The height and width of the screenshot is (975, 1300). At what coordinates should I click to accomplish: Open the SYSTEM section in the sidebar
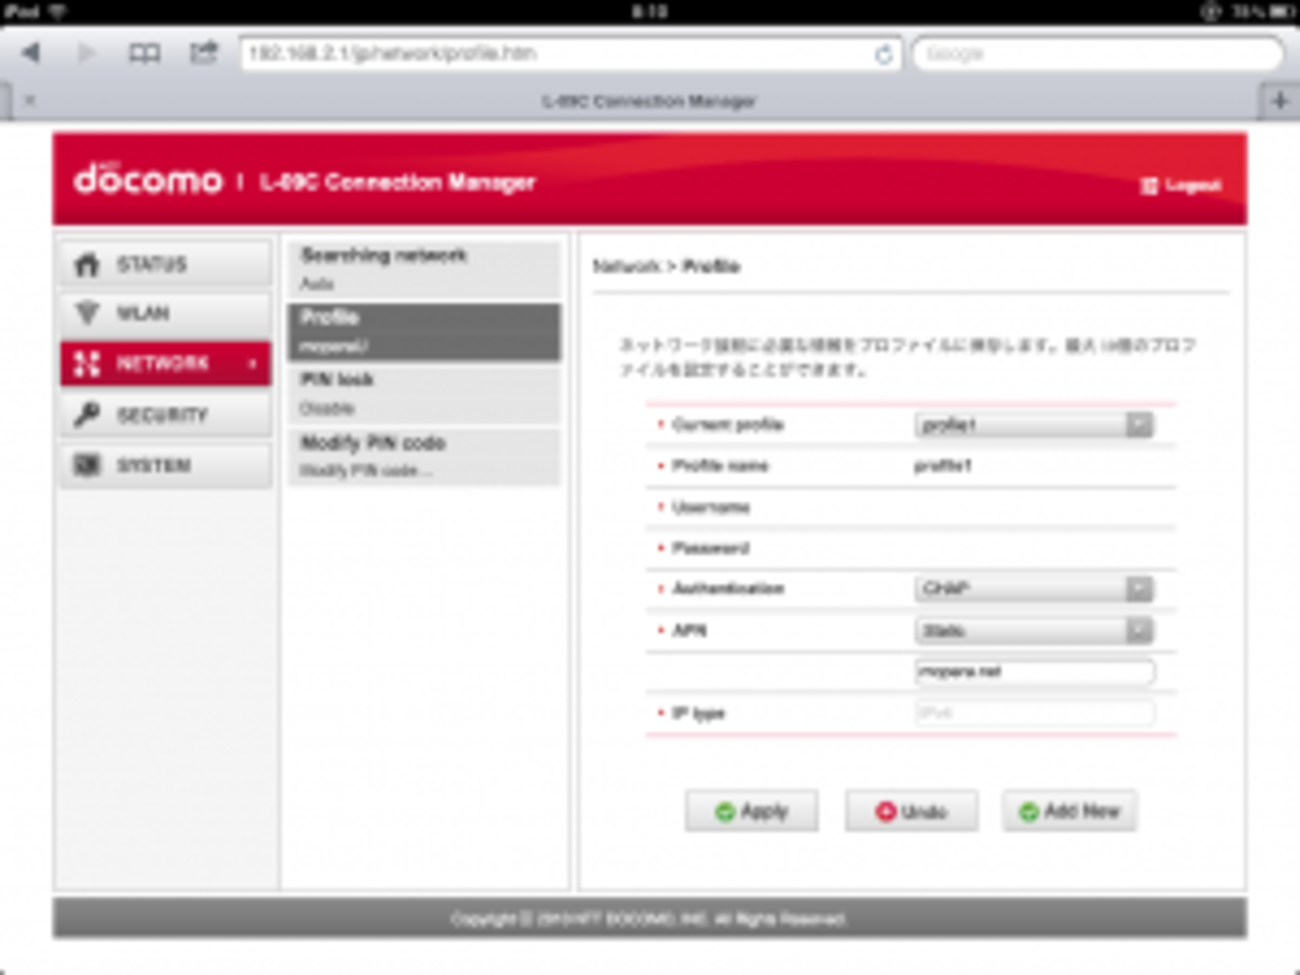tap(166, 465)
